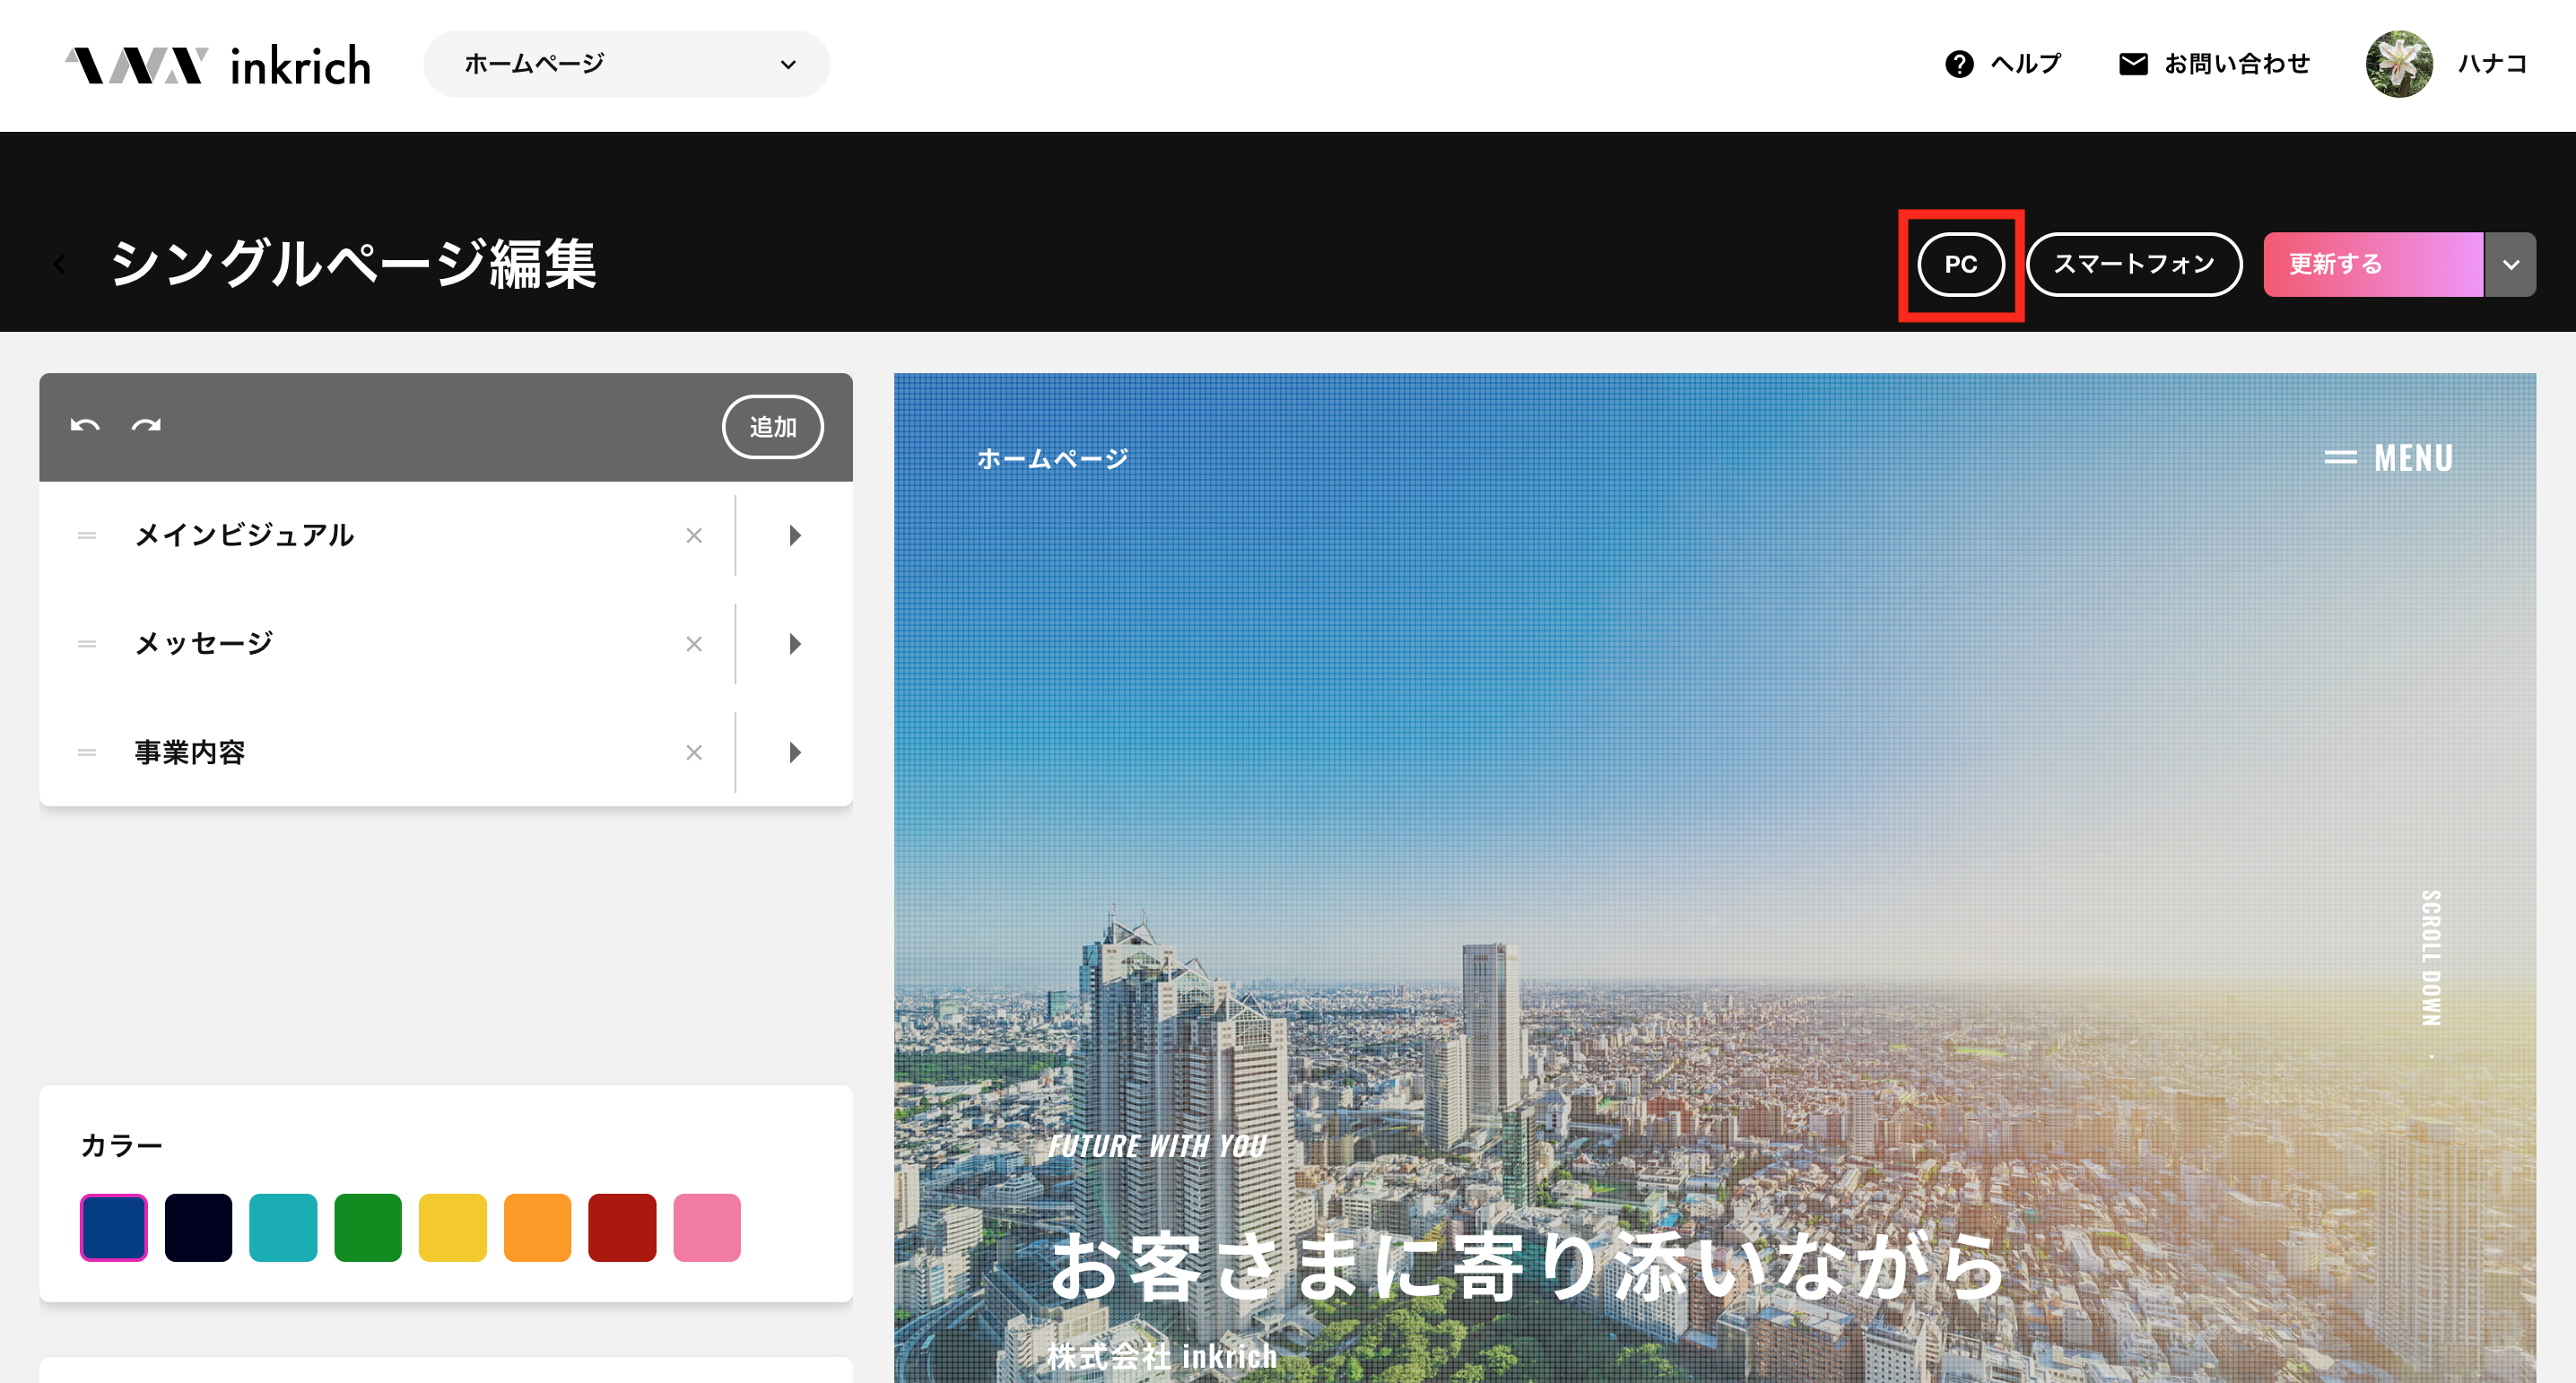The image size is (2576, 1383).
Task: Expand the 事業内容 section settings
Action: pos(795,752)
